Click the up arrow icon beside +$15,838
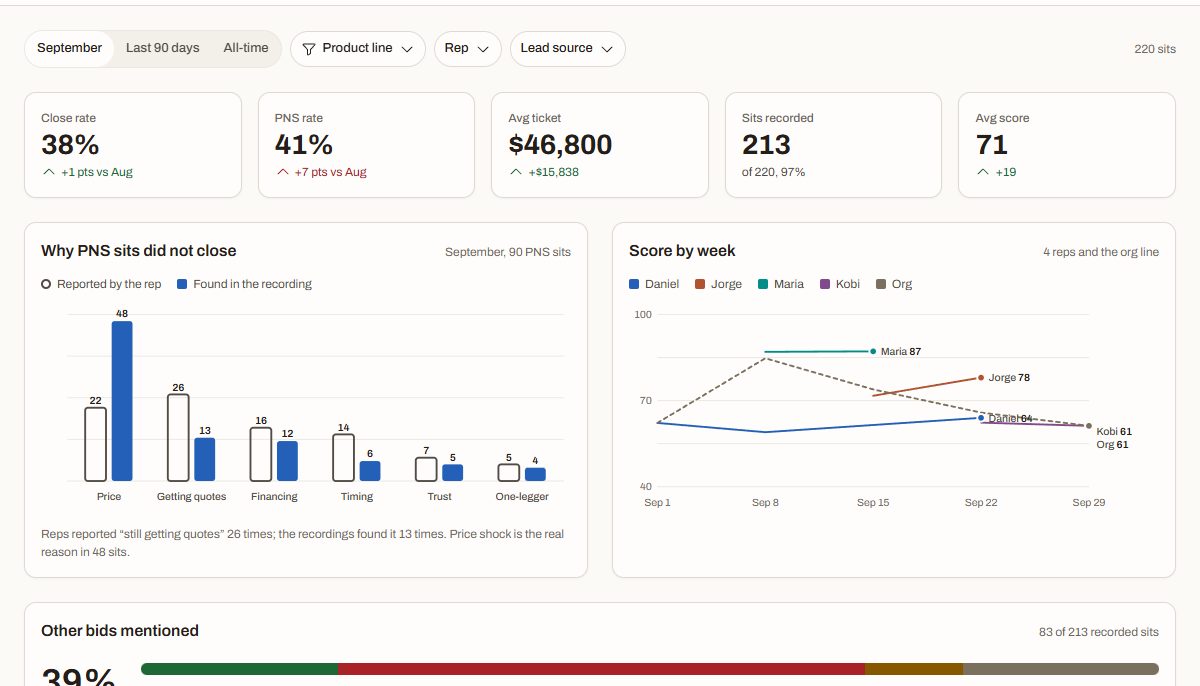This screenshot has height=686, width=1200. tap(516, 172)
